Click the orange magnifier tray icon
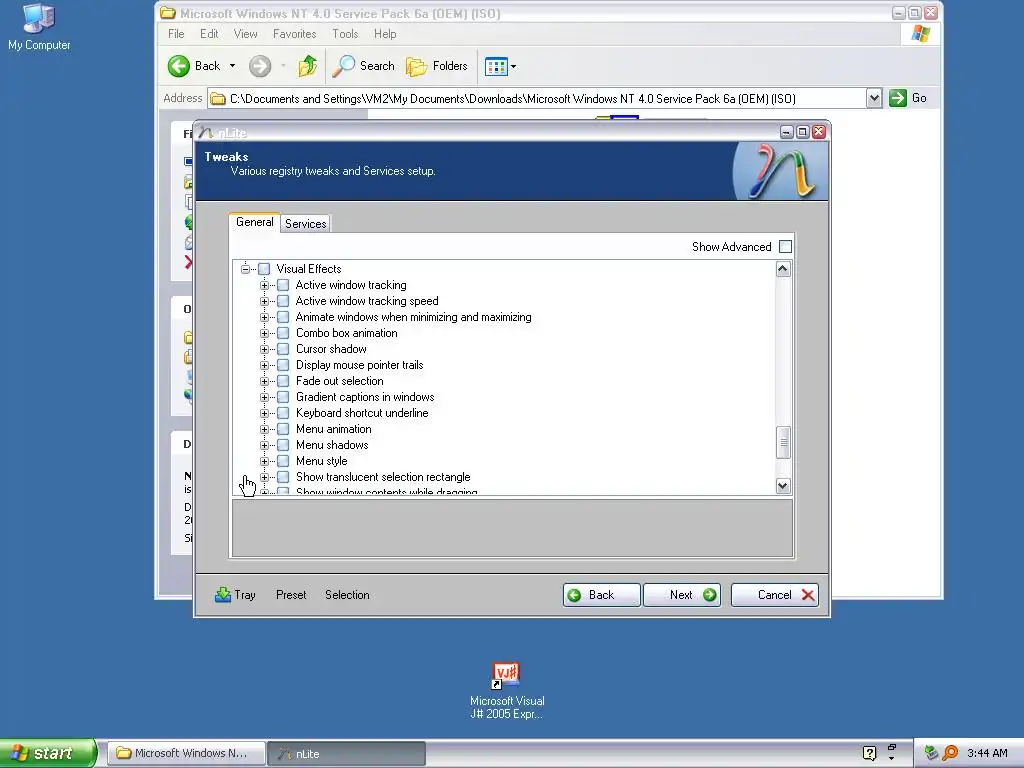Screen dimensions: 1024x768 [950, 753]
